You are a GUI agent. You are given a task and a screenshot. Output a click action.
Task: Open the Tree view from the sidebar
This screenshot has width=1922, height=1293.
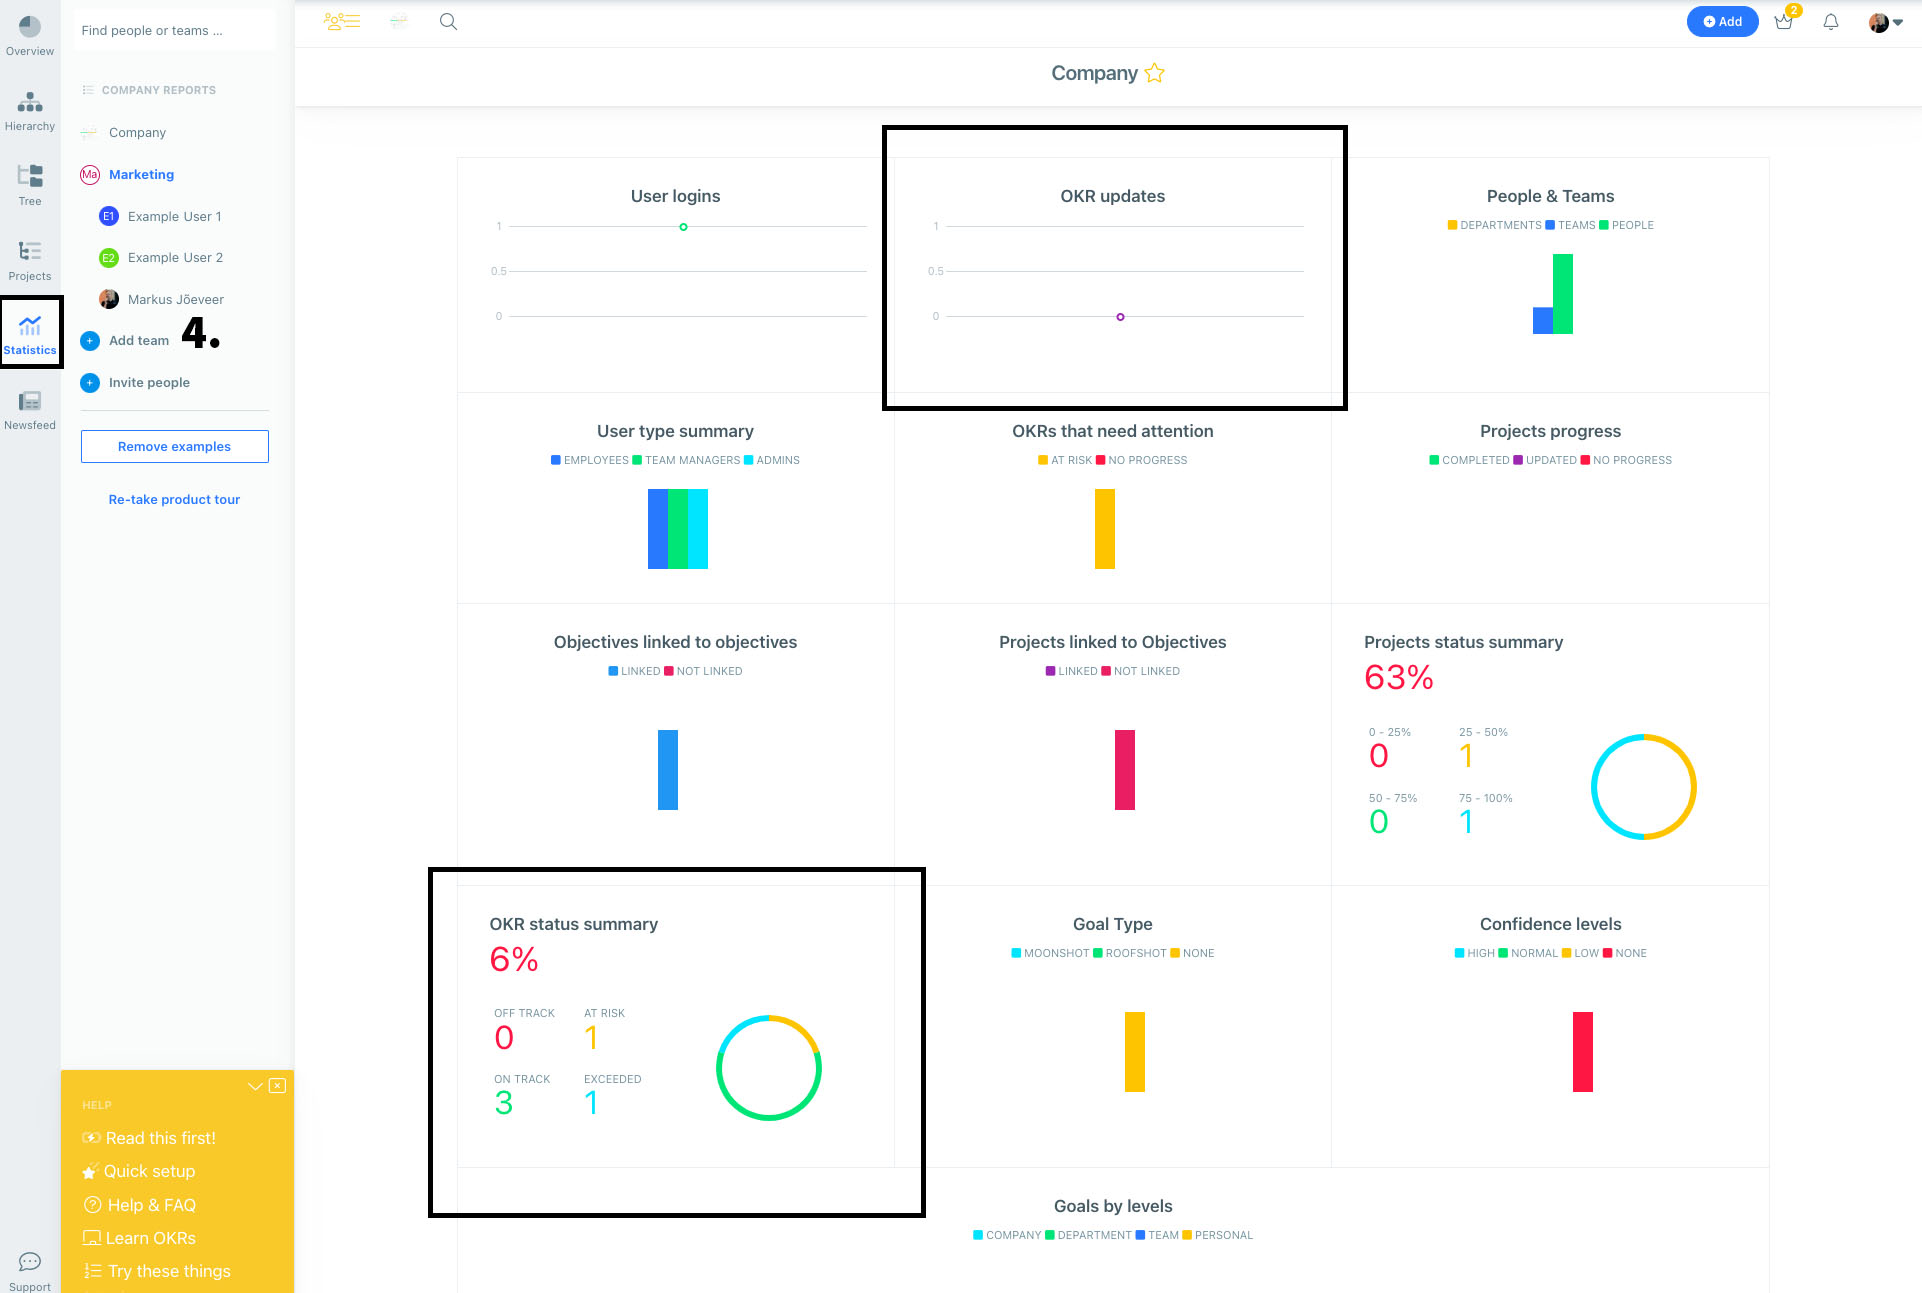point(29,182)
